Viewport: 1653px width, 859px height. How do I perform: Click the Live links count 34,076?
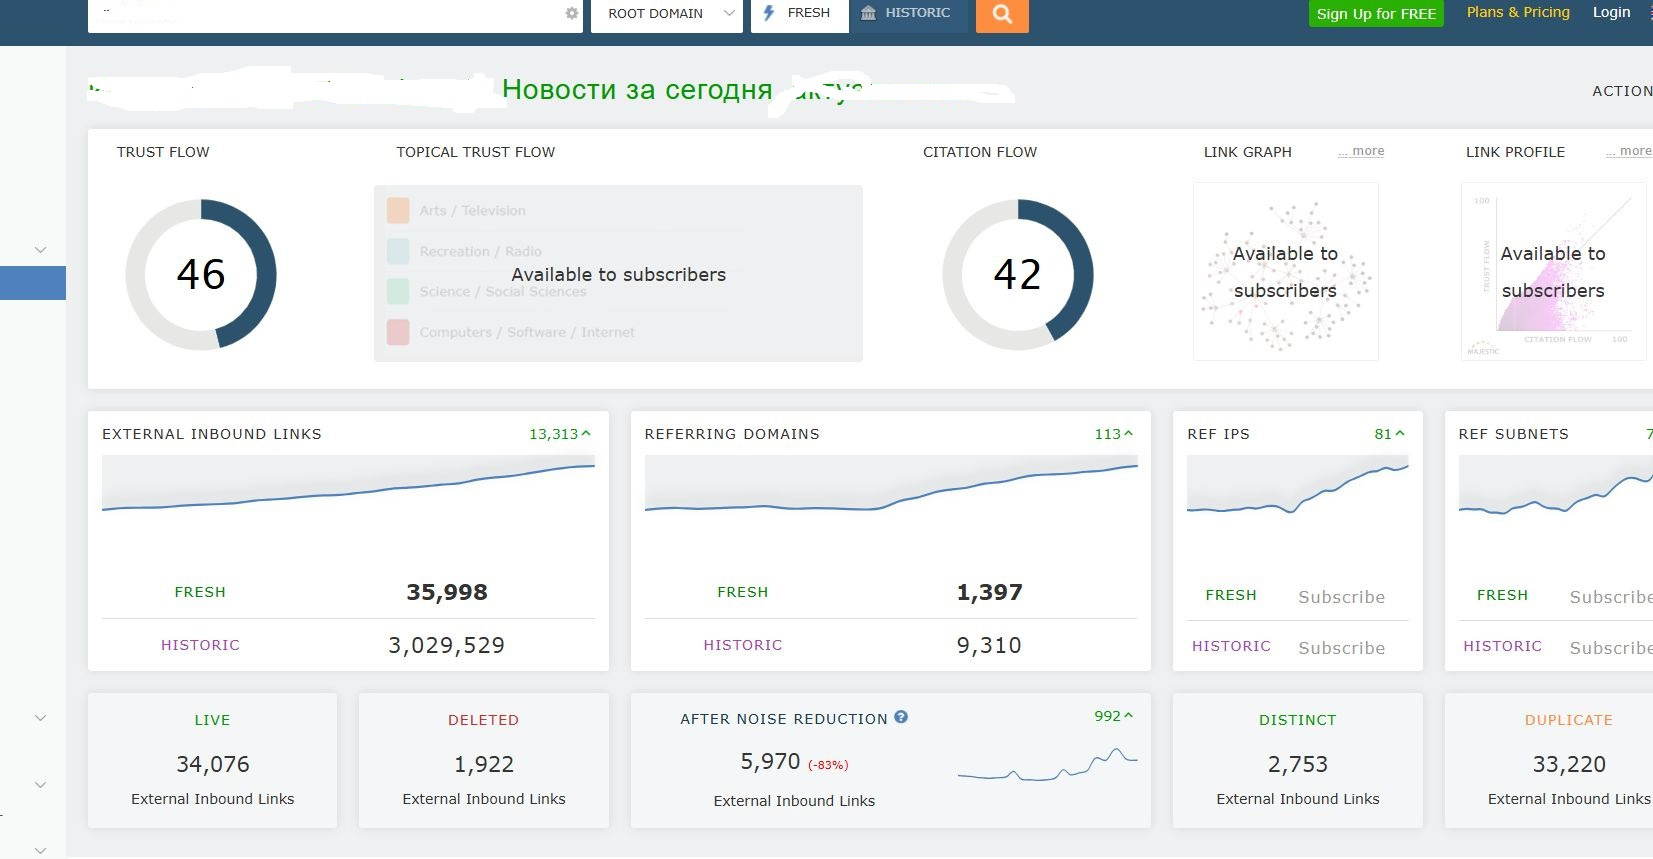coord(213,764)
